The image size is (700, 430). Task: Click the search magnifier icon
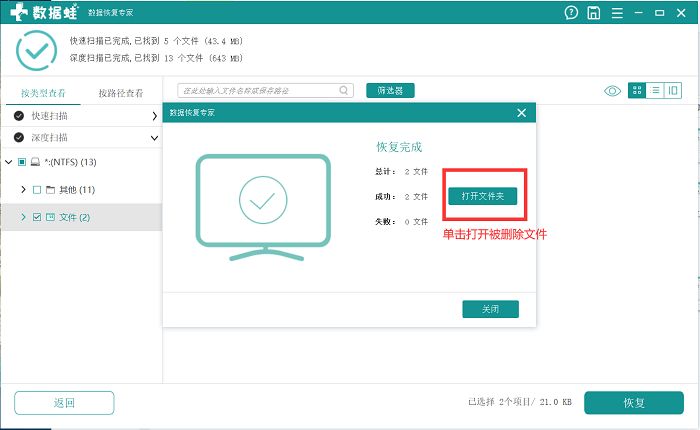click(345, 91)
